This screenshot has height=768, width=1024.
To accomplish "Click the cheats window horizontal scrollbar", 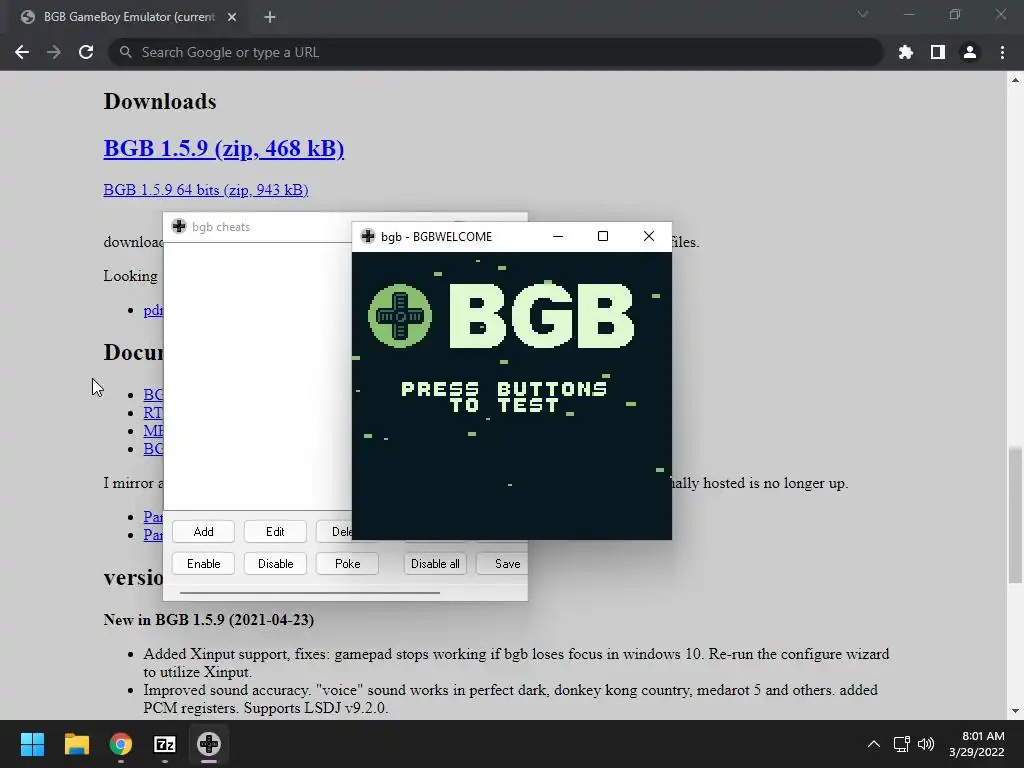I will coord(310,592).
